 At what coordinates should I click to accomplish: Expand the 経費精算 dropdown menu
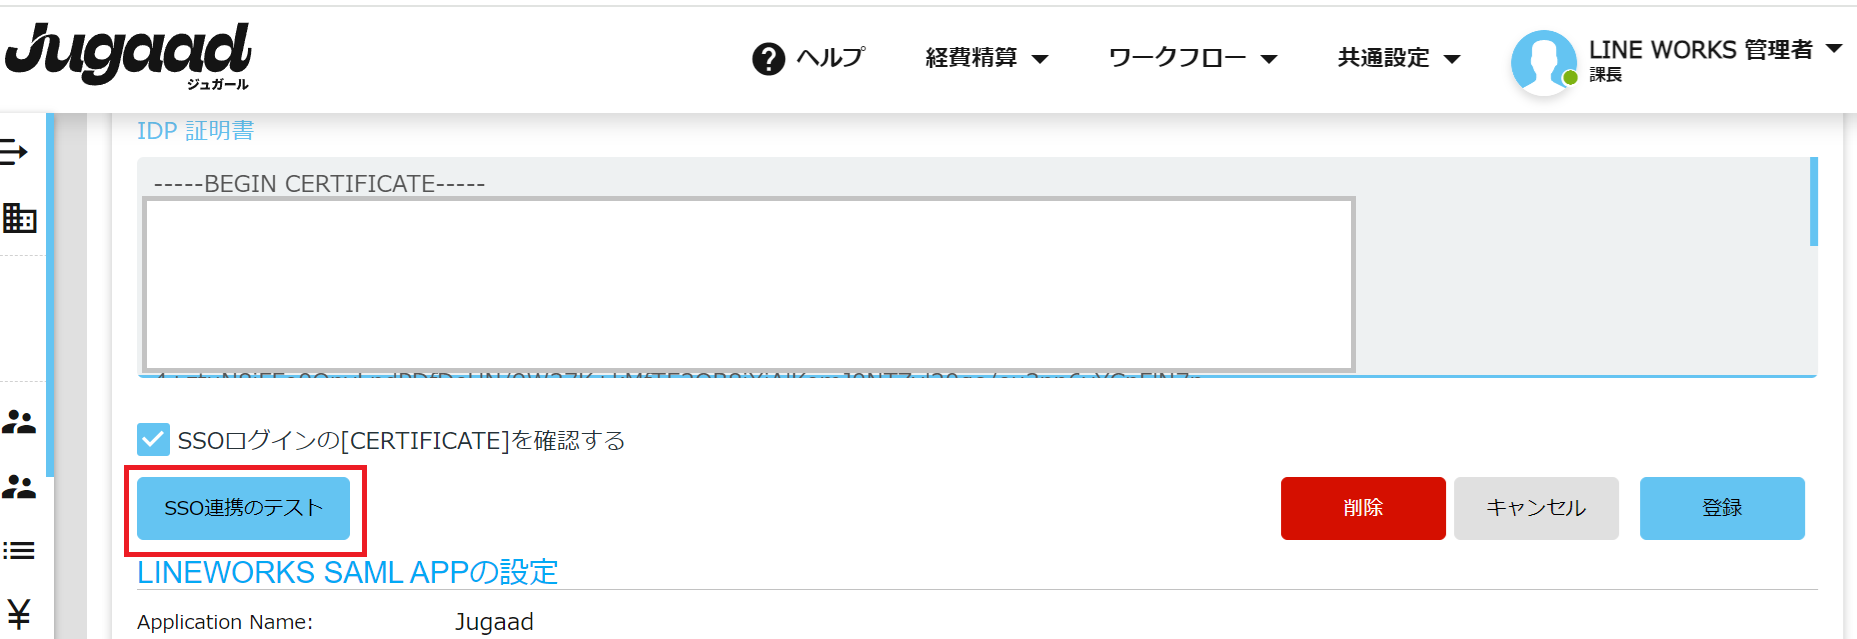[986, 58]
